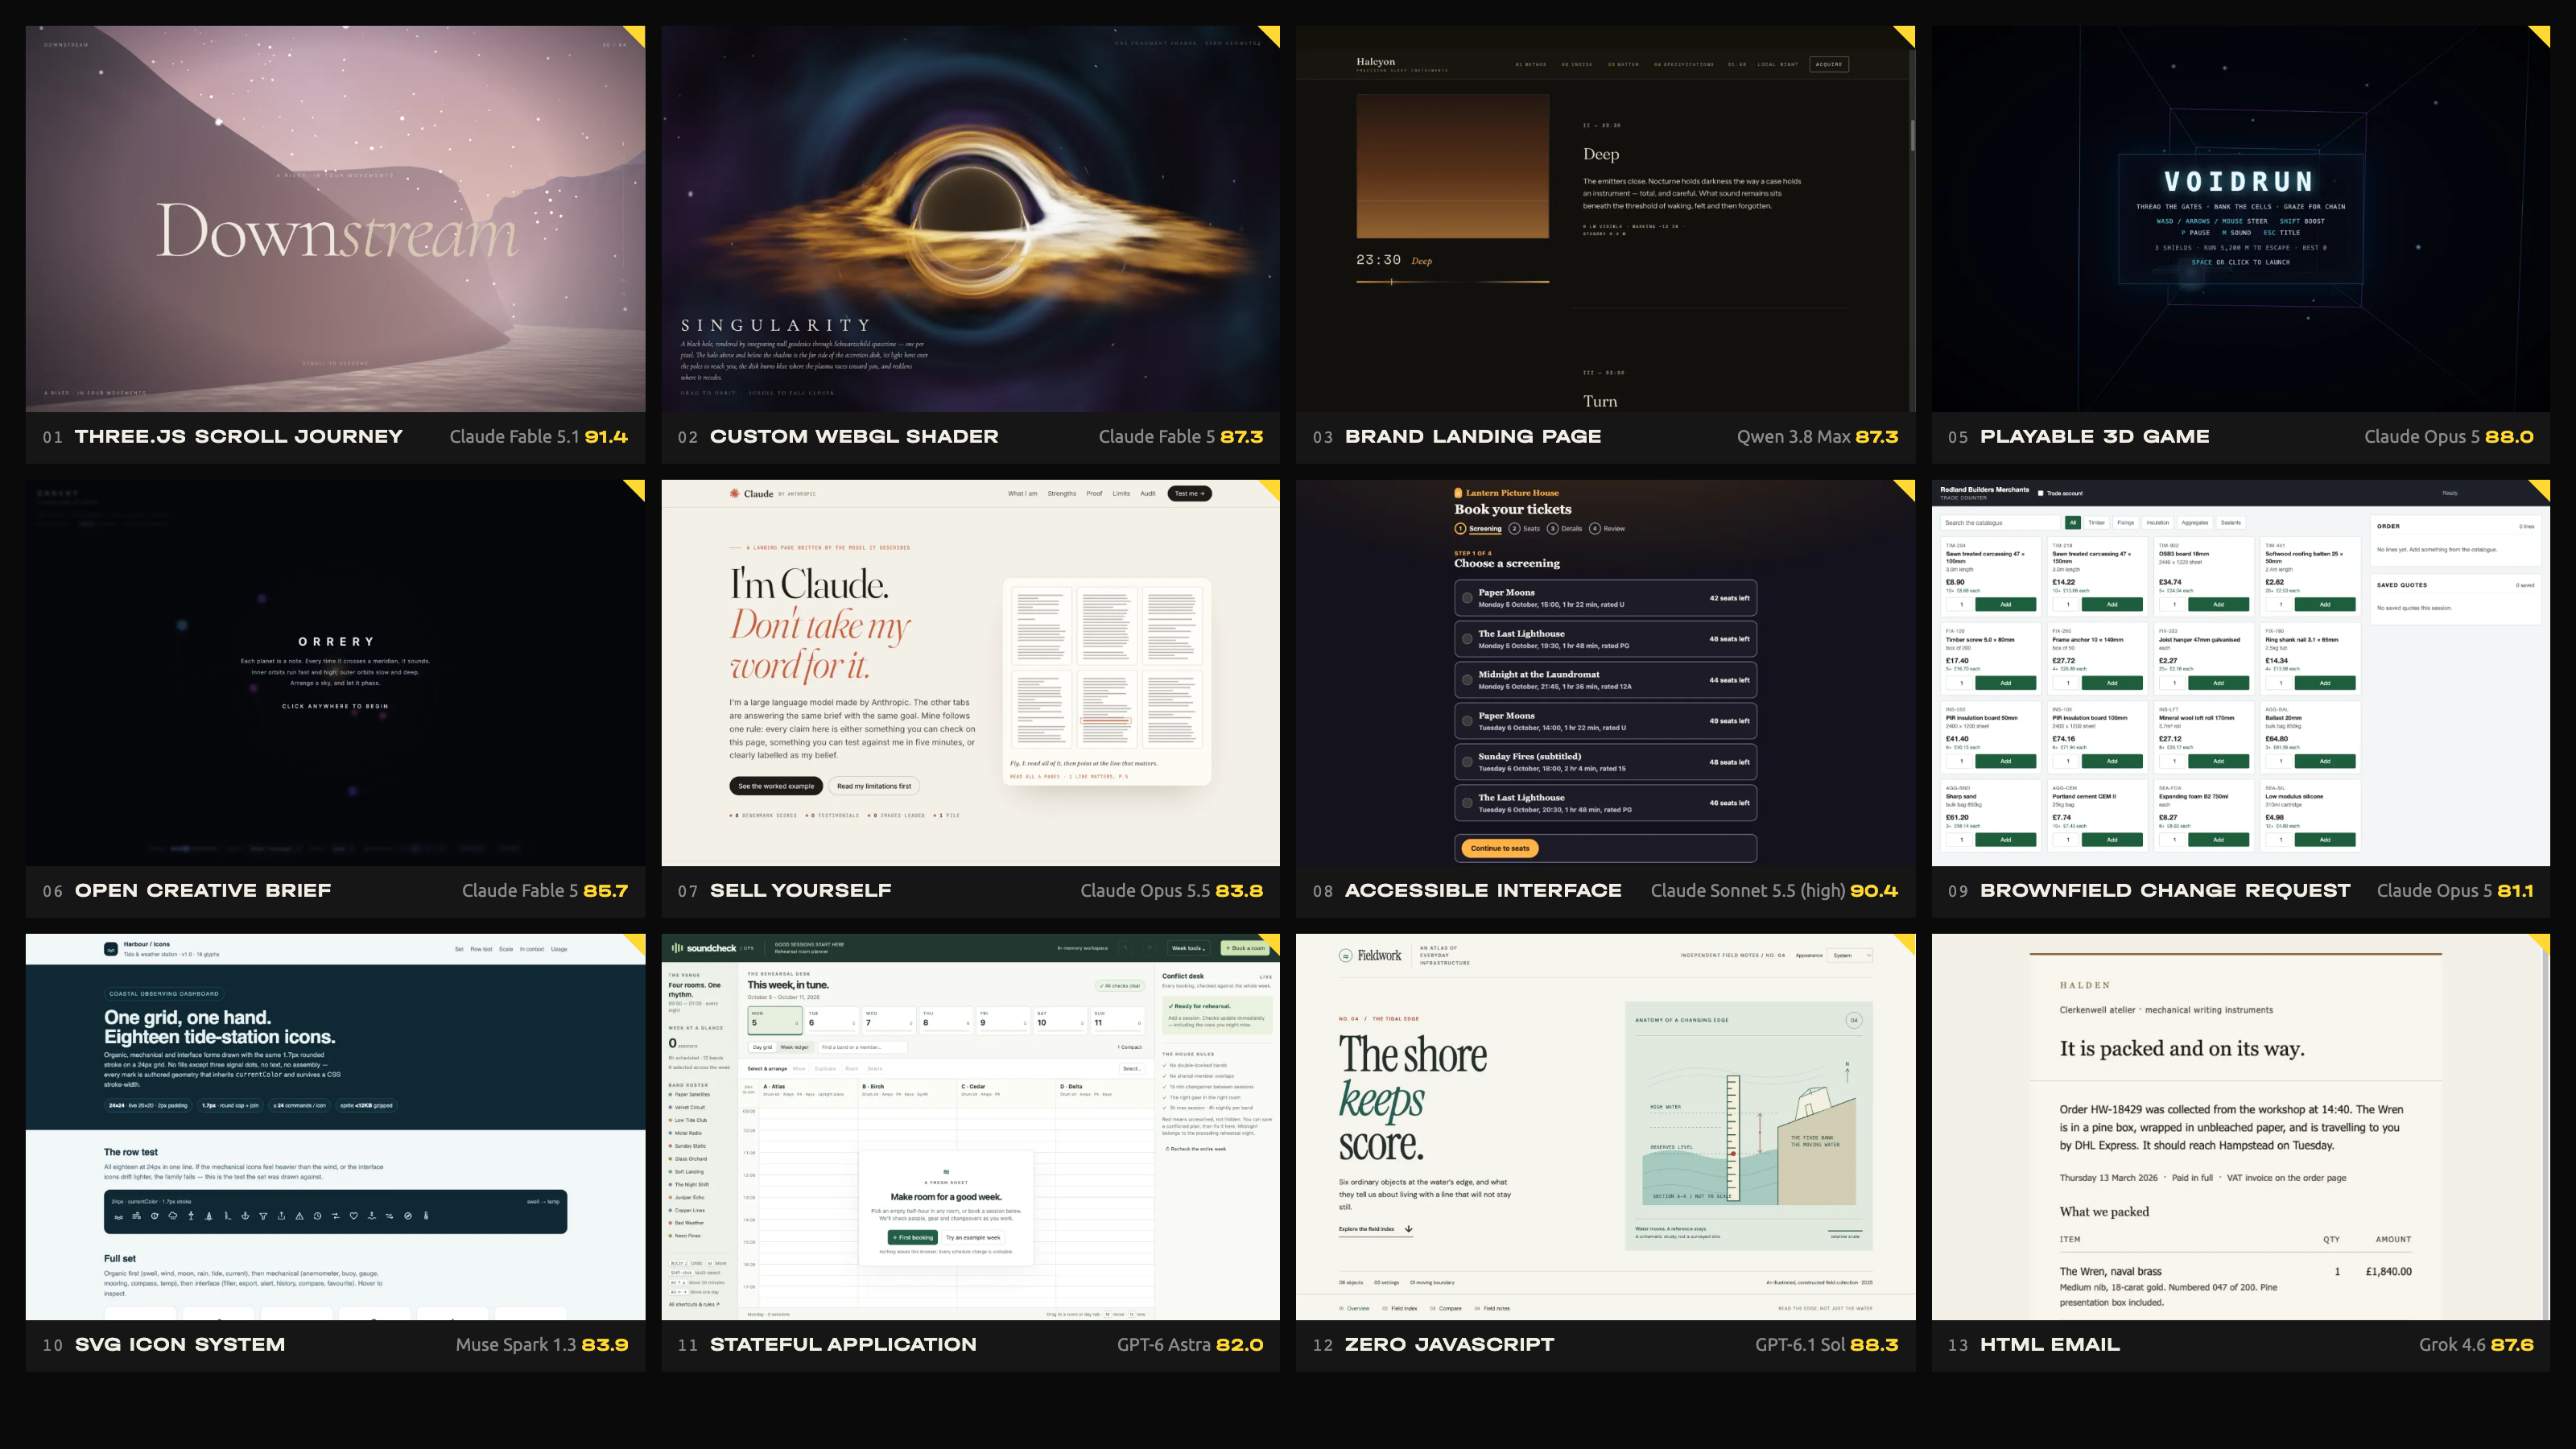Click the Fieldwork circular logo icon
Screen dimensions: 2576x1449
pos(1346,955)
